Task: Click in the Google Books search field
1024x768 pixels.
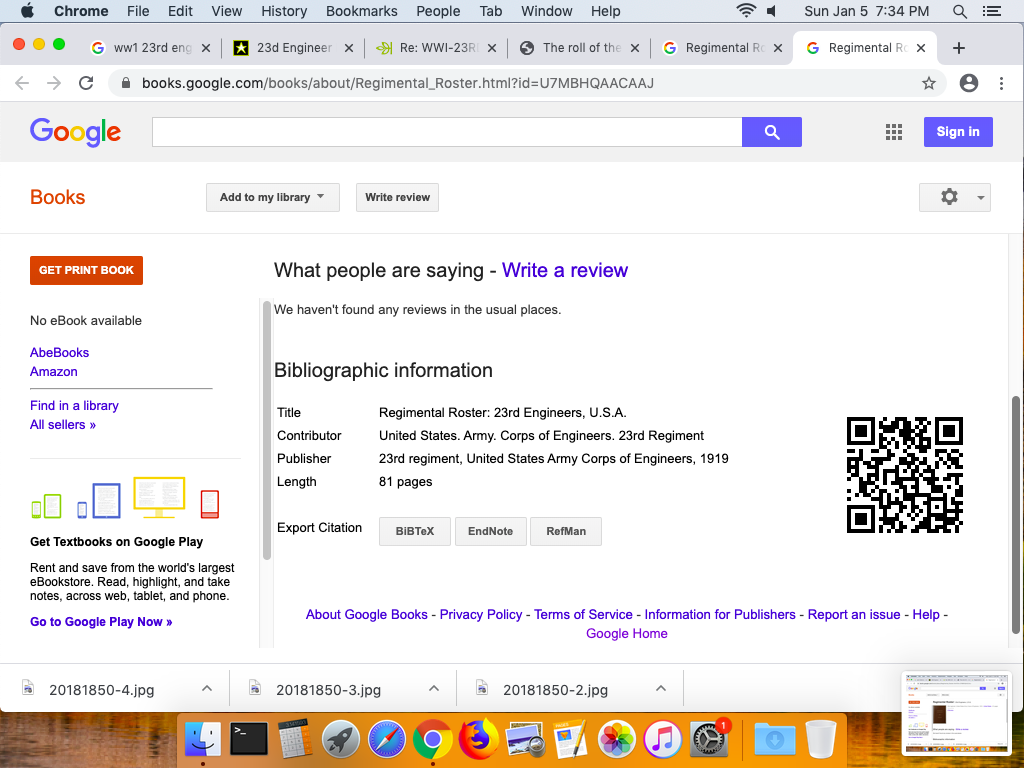Action: tap(446, 132)
